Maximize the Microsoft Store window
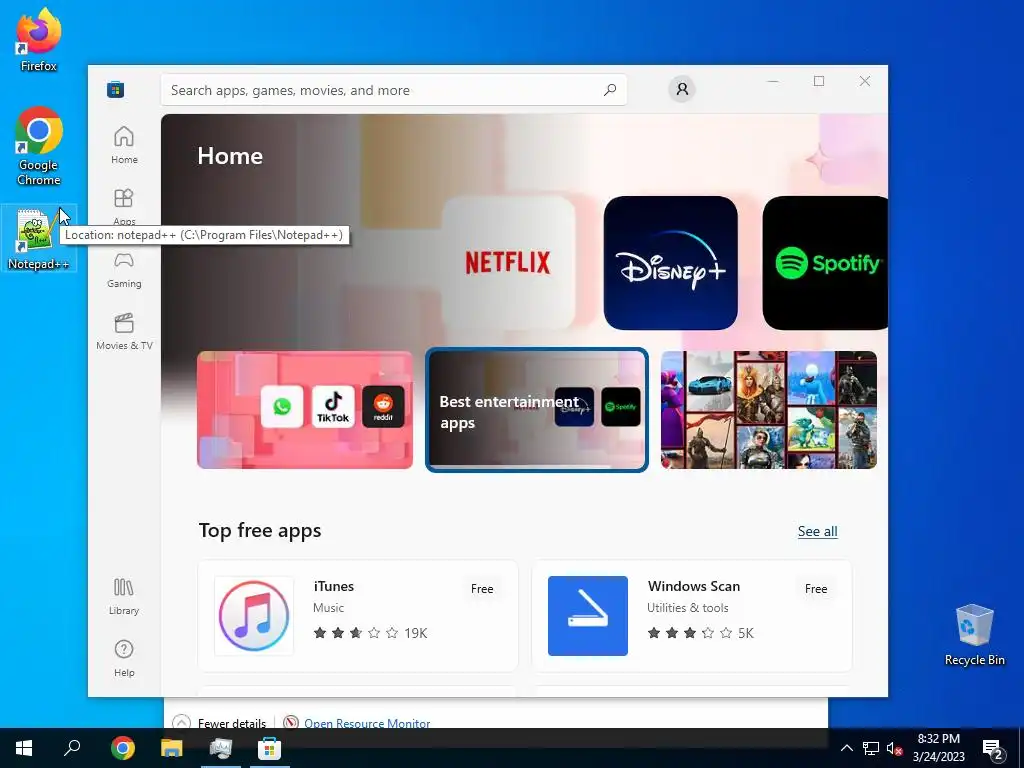1024x768 pixels. click(819, 81)
